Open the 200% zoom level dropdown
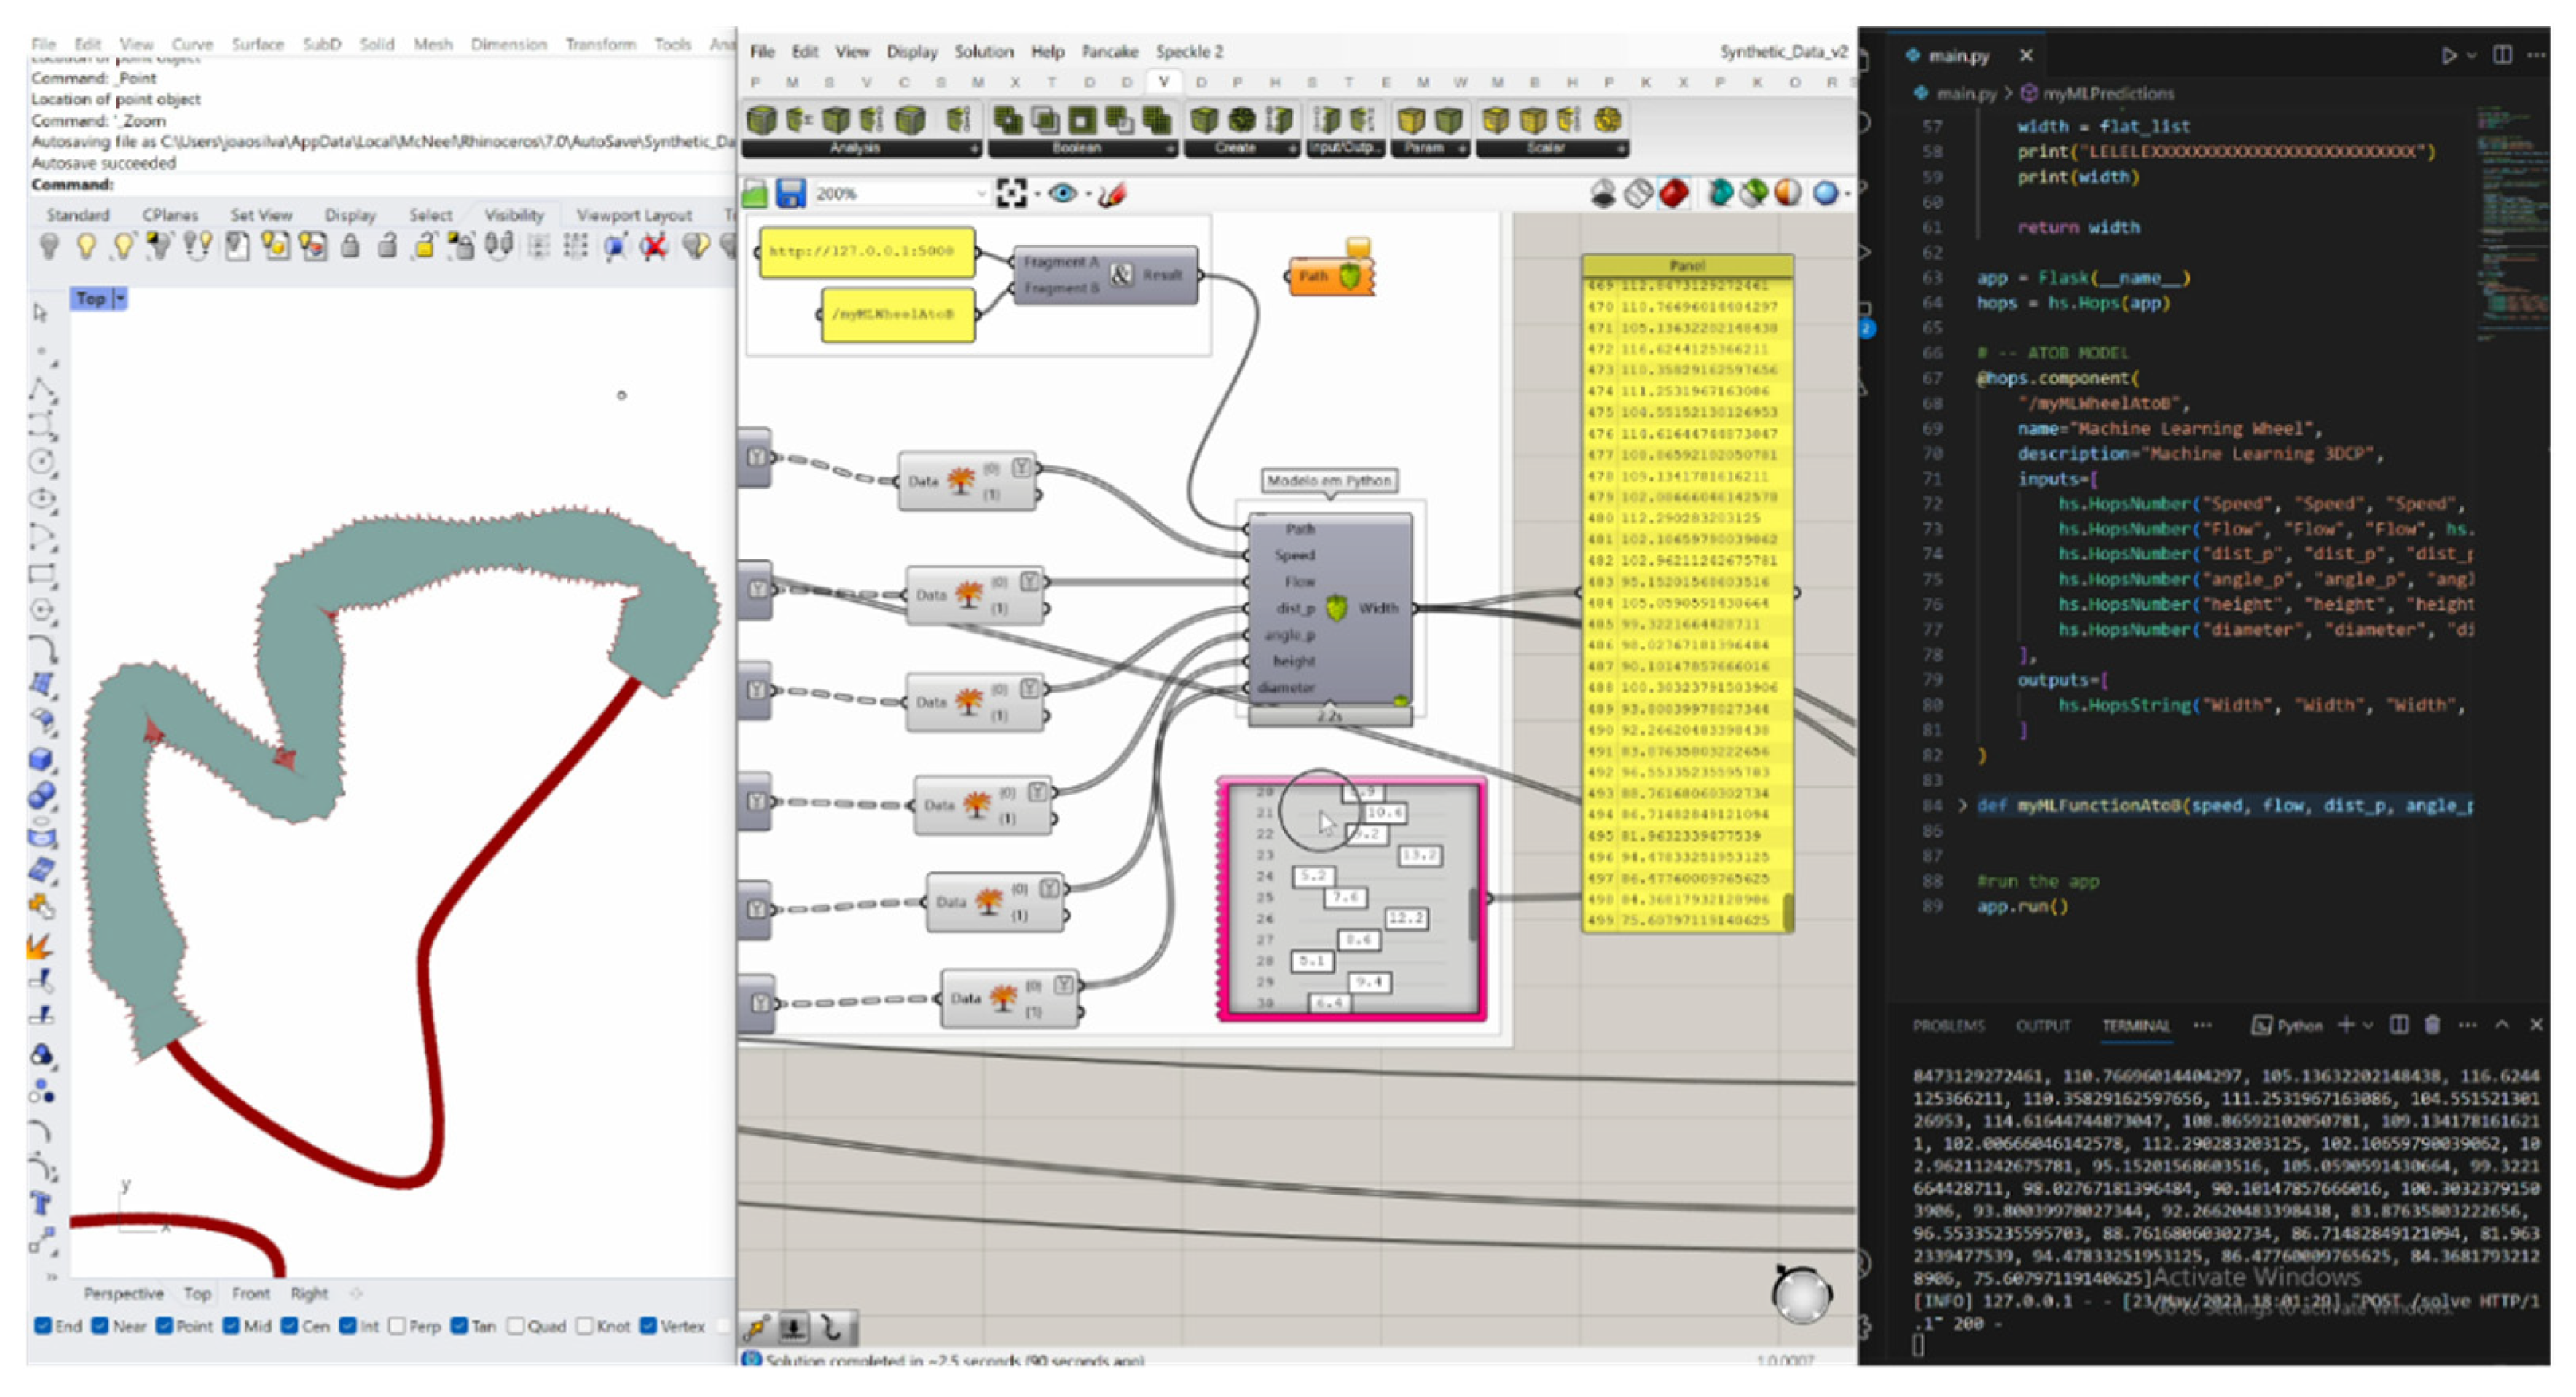 click(980, 194)
